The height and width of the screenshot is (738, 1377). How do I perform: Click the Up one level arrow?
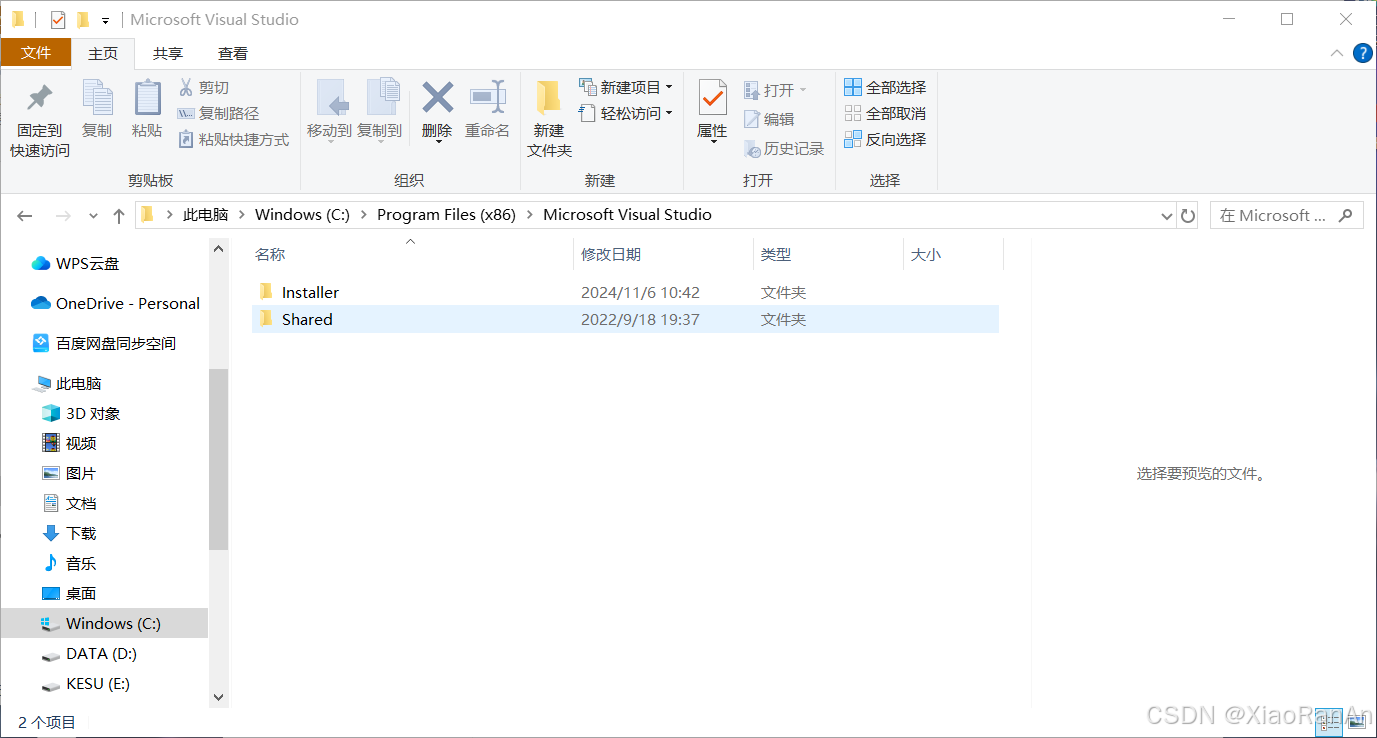click(x=119, y=215)
